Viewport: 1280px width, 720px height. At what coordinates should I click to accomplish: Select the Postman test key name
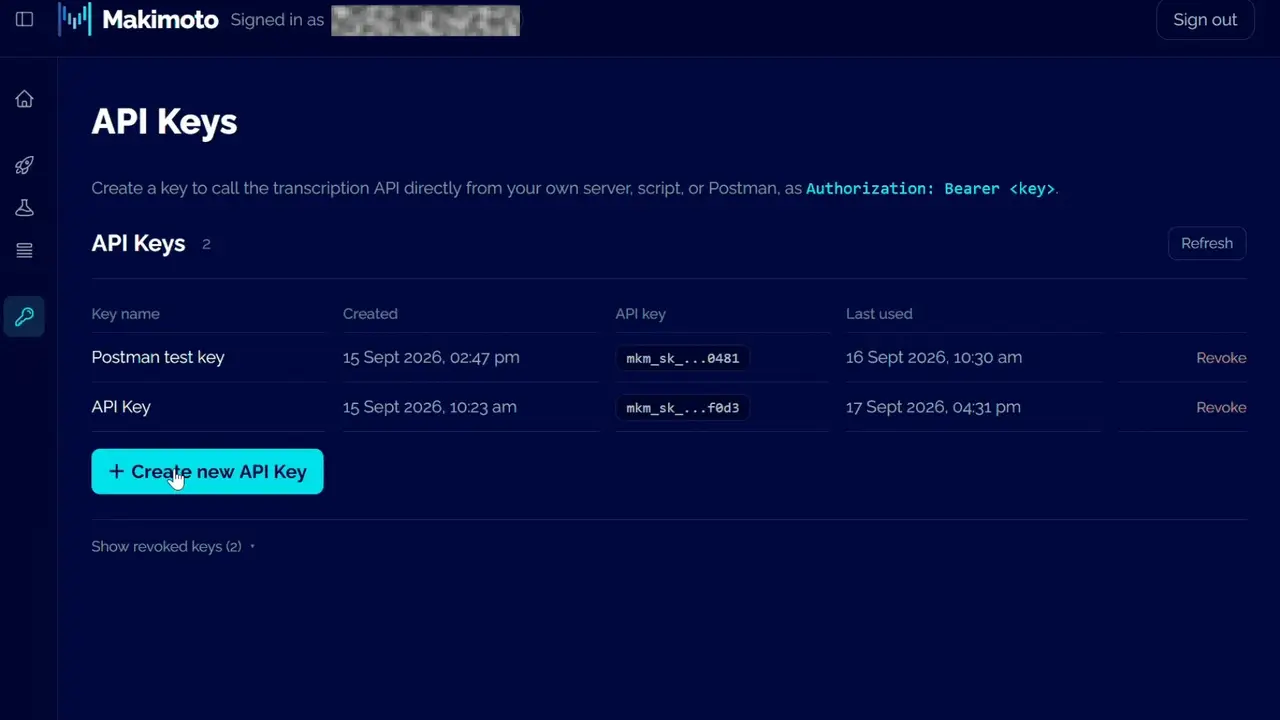158,358
